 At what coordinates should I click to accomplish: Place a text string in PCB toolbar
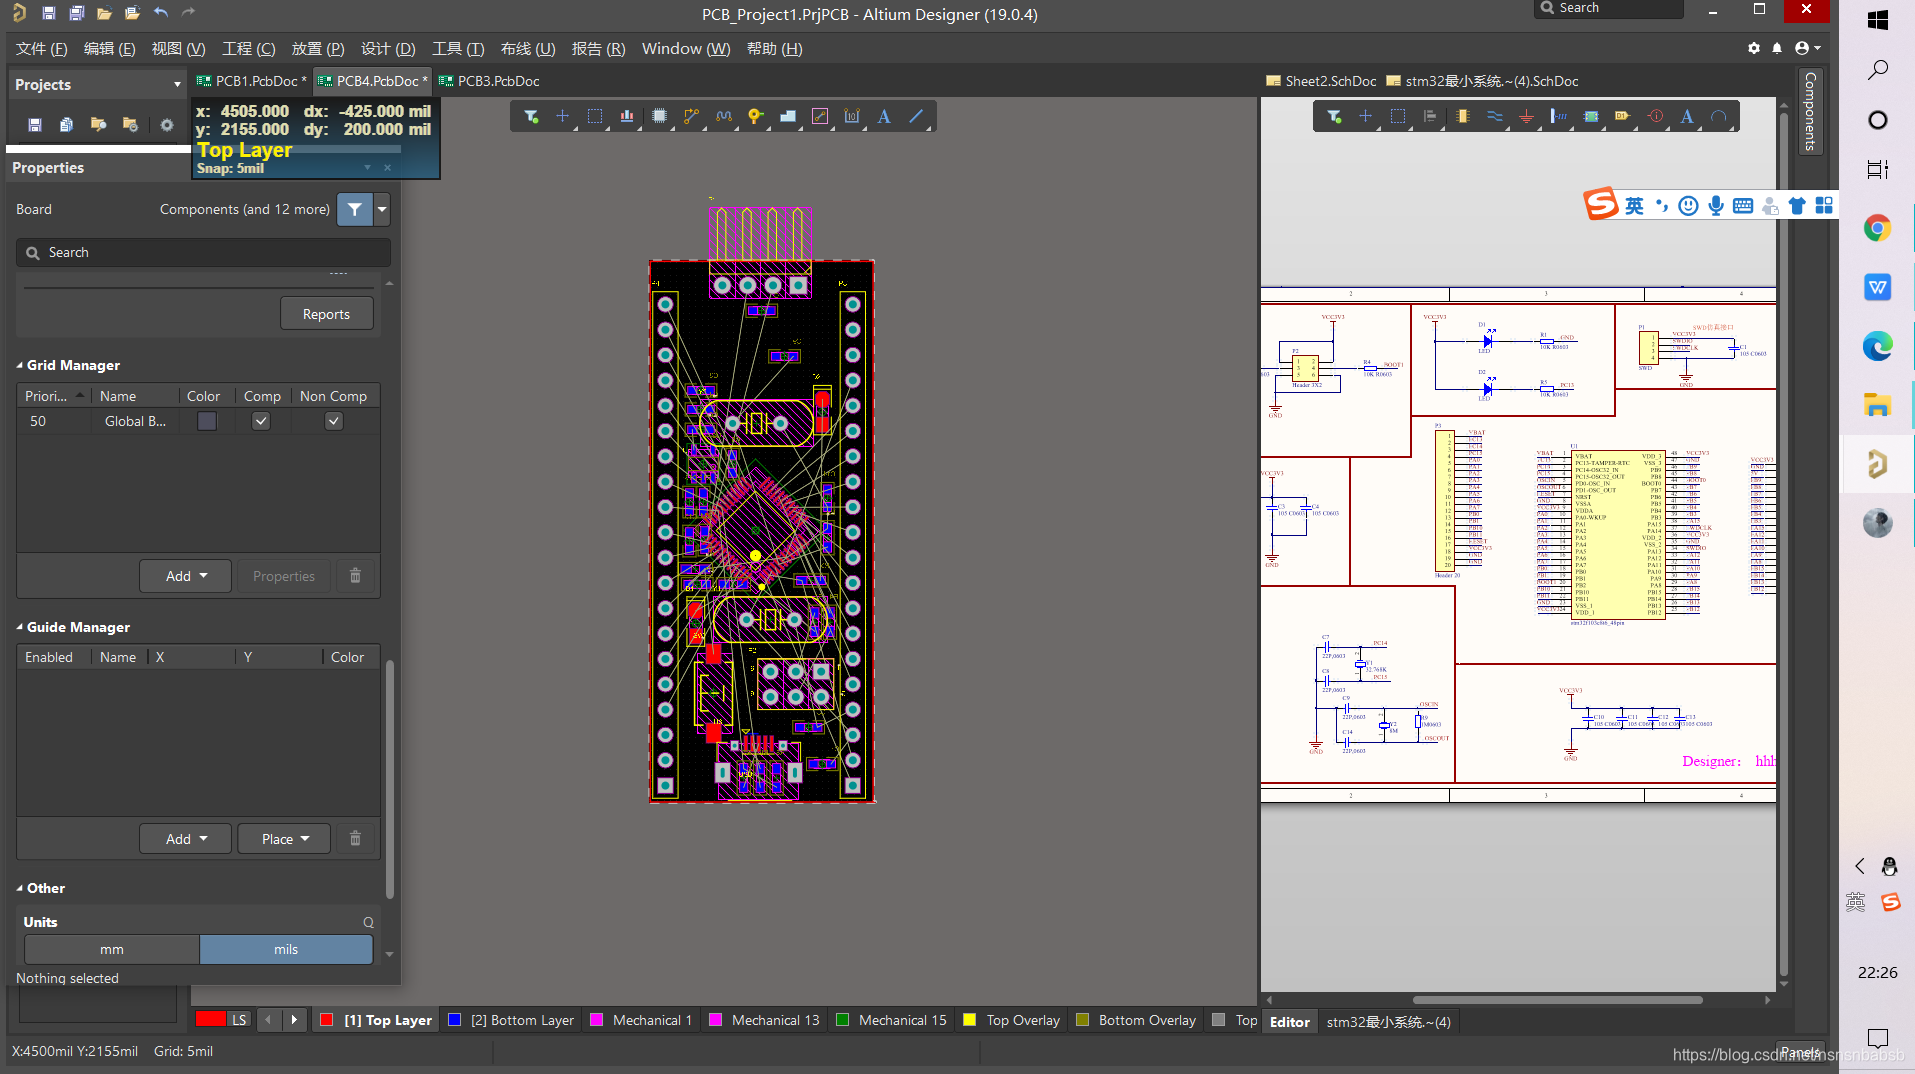click(884, 117)
